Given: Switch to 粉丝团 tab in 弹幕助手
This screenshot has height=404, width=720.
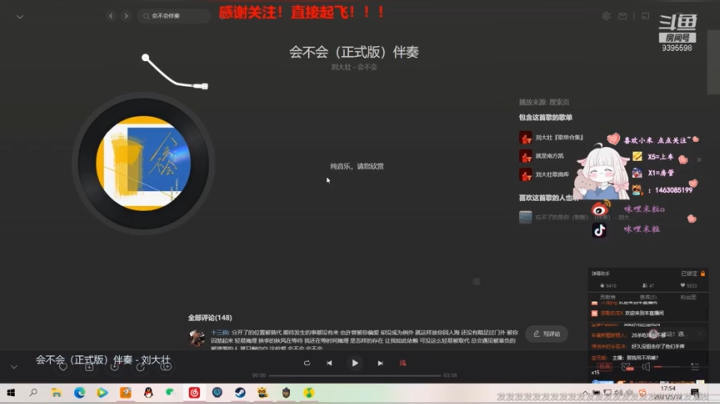Looking at the screenshot, I should click(688, 297).
